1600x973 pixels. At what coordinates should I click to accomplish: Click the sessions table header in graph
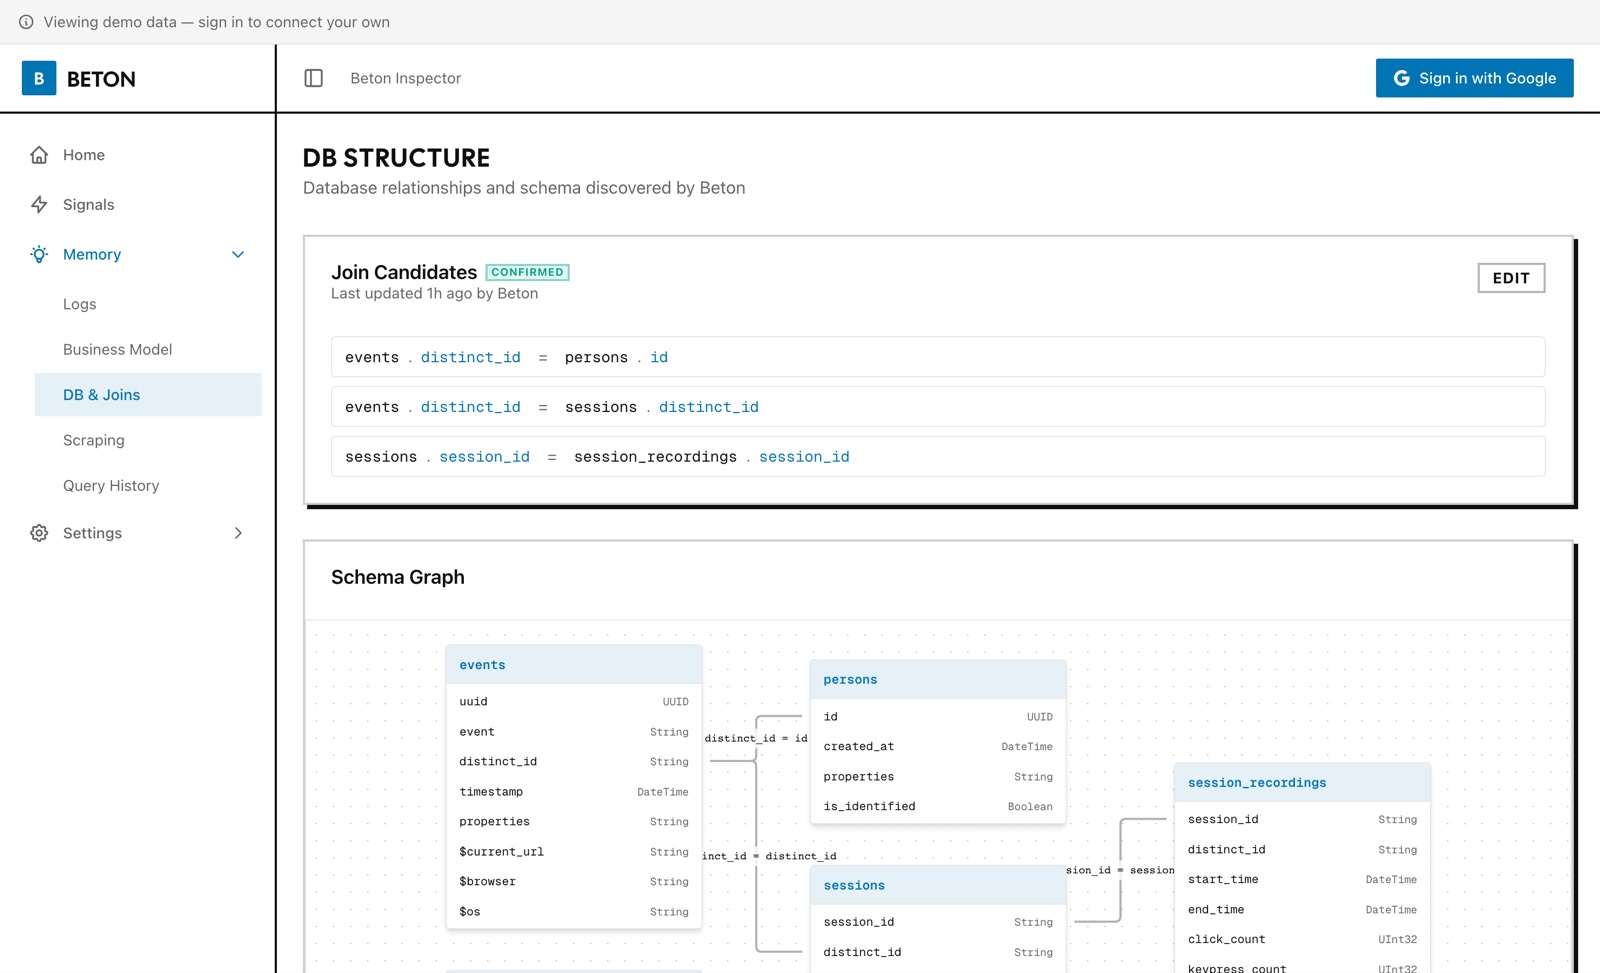pyautogui.click(x=938, y=886)
